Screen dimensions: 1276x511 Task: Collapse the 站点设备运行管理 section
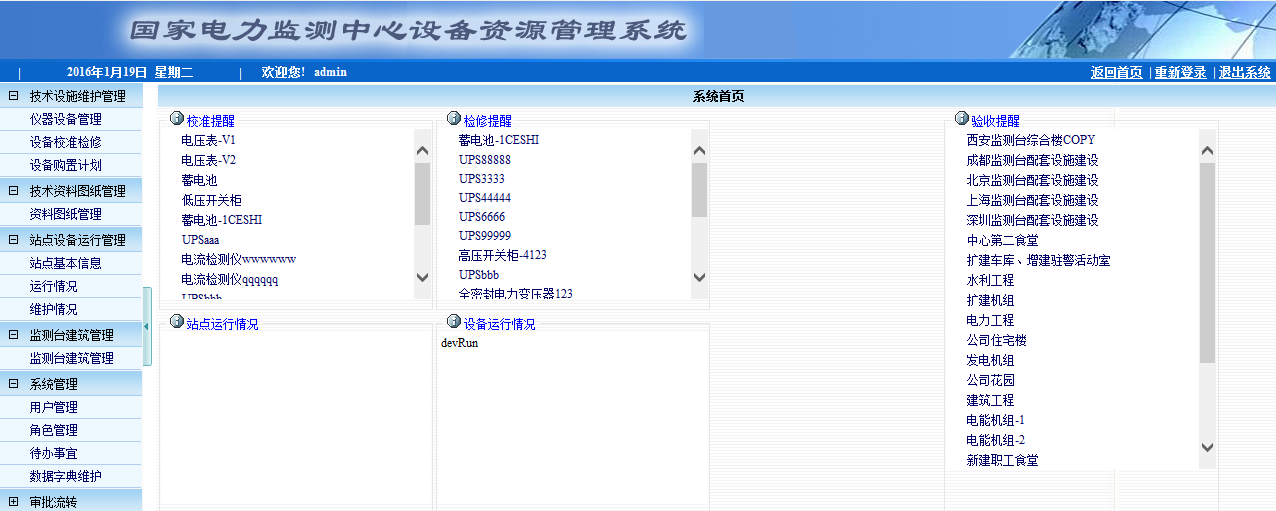pos(14,240)
